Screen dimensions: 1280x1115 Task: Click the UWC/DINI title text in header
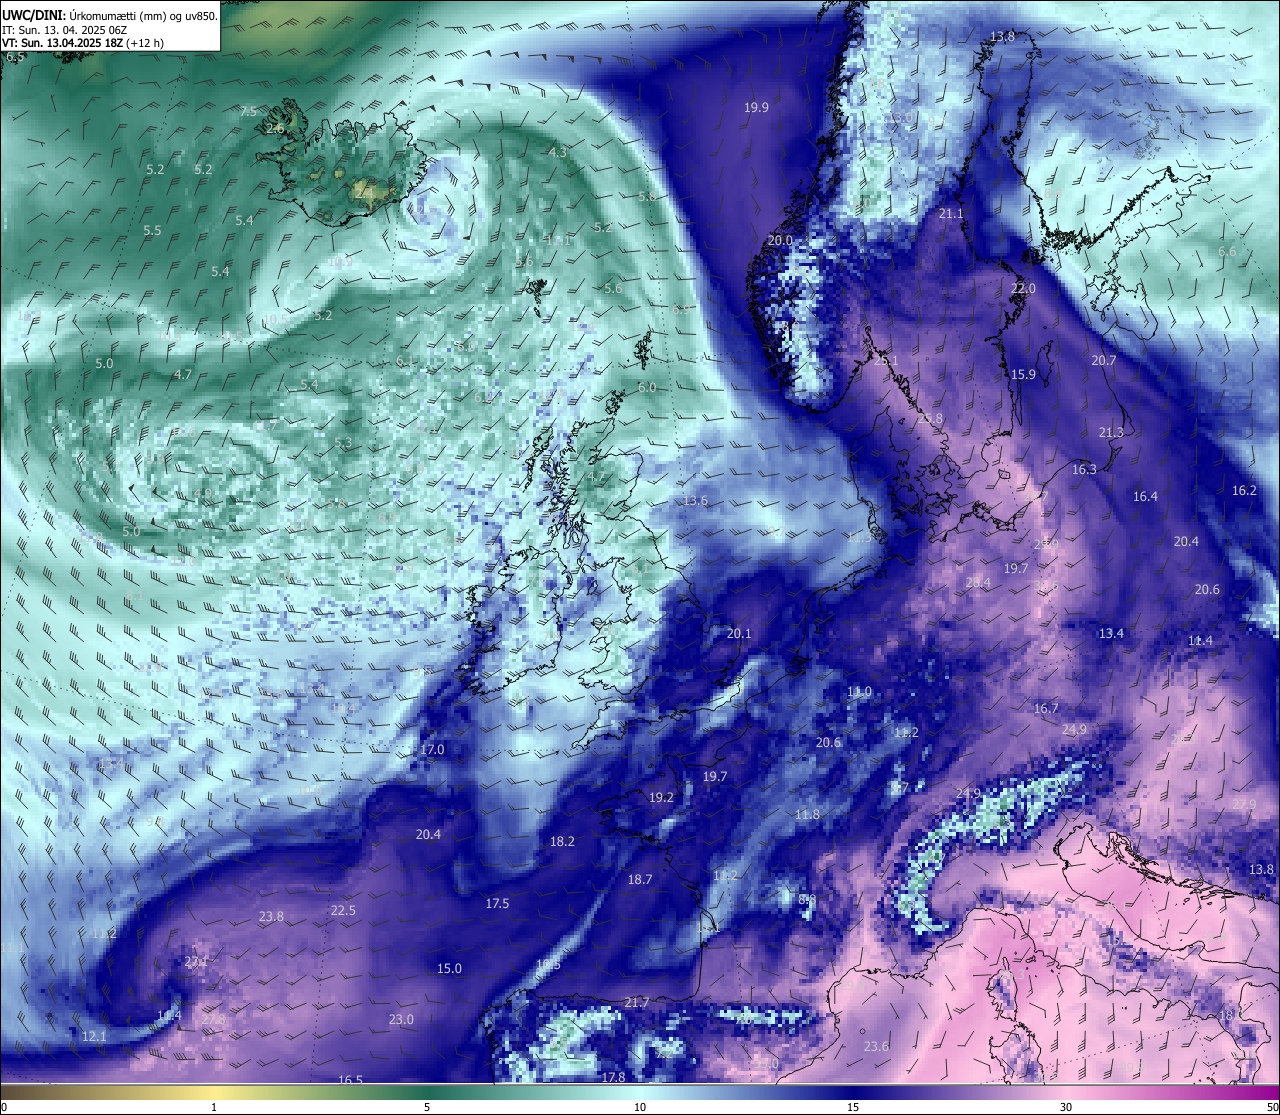pyautogui.click(x=34, y=15)
